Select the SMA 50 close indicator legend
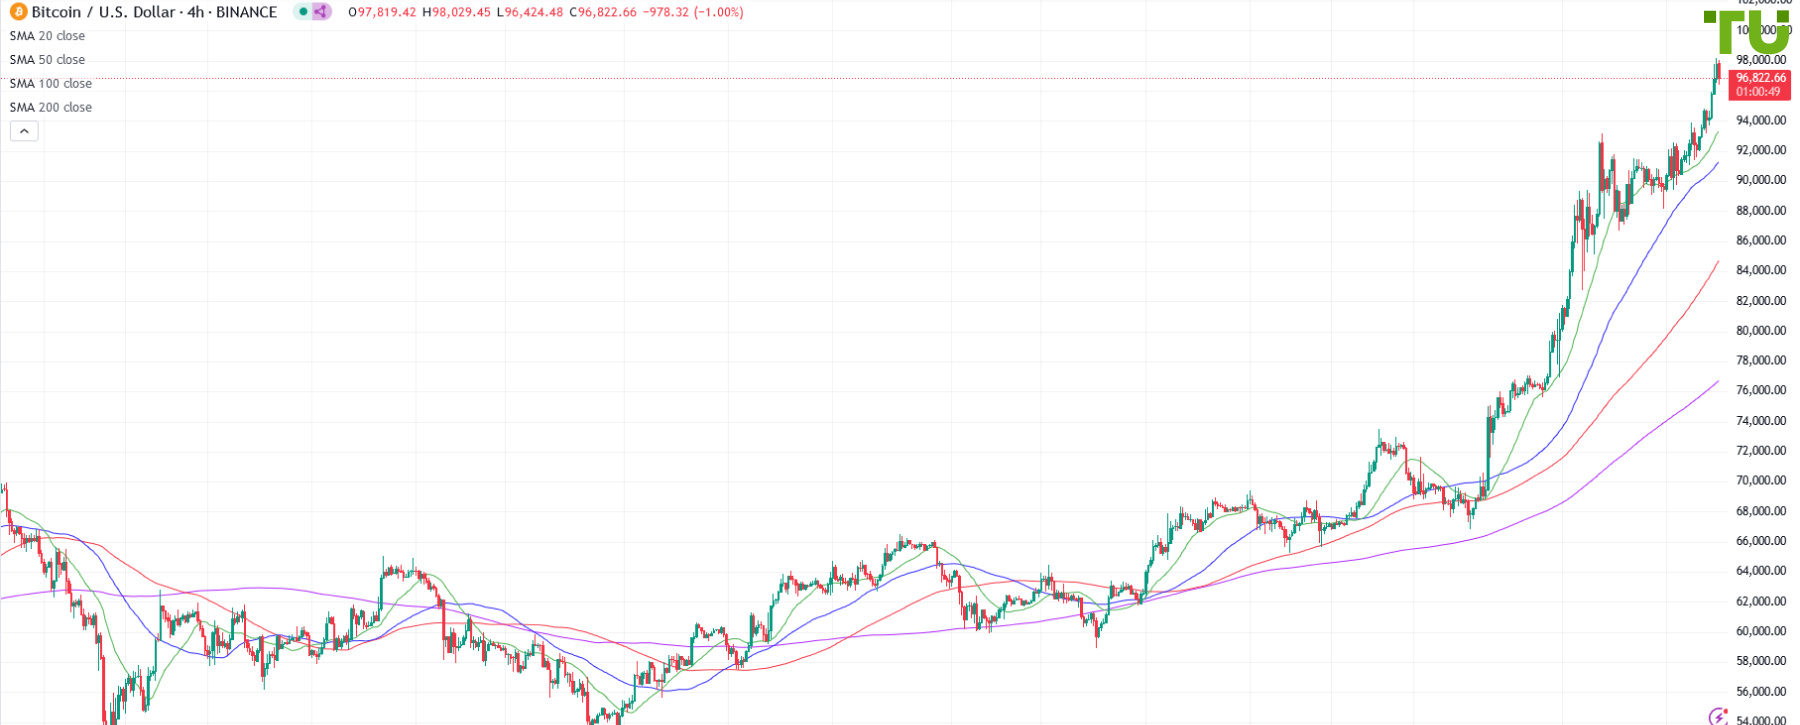The height and width of the screenshot is (725, 1800). click(47, 60)
